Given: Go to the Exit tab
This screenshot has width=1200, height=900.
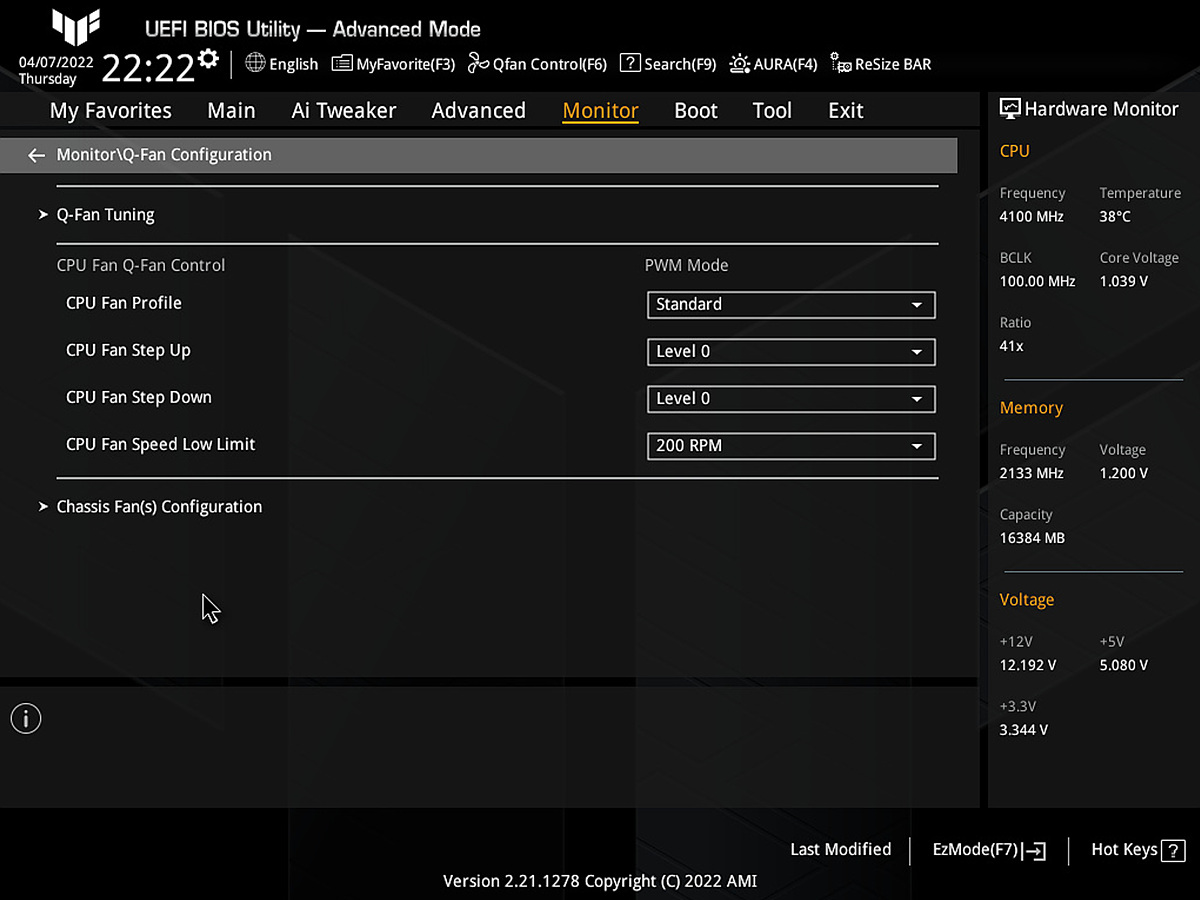Looking at the screenshot, I should (x=846, y=111).
